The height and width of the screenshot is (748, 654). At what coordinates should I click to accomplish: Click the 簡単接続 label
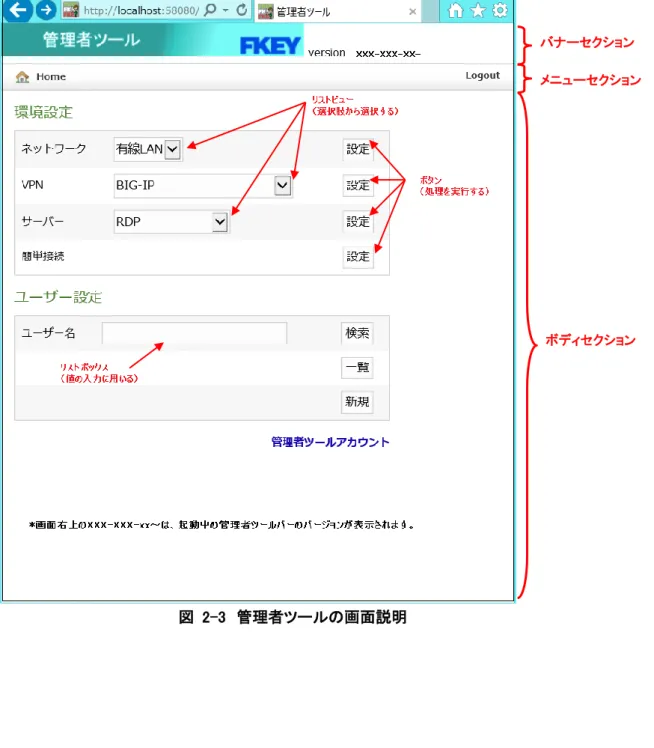pyautogui.click(x=43, y=257)
